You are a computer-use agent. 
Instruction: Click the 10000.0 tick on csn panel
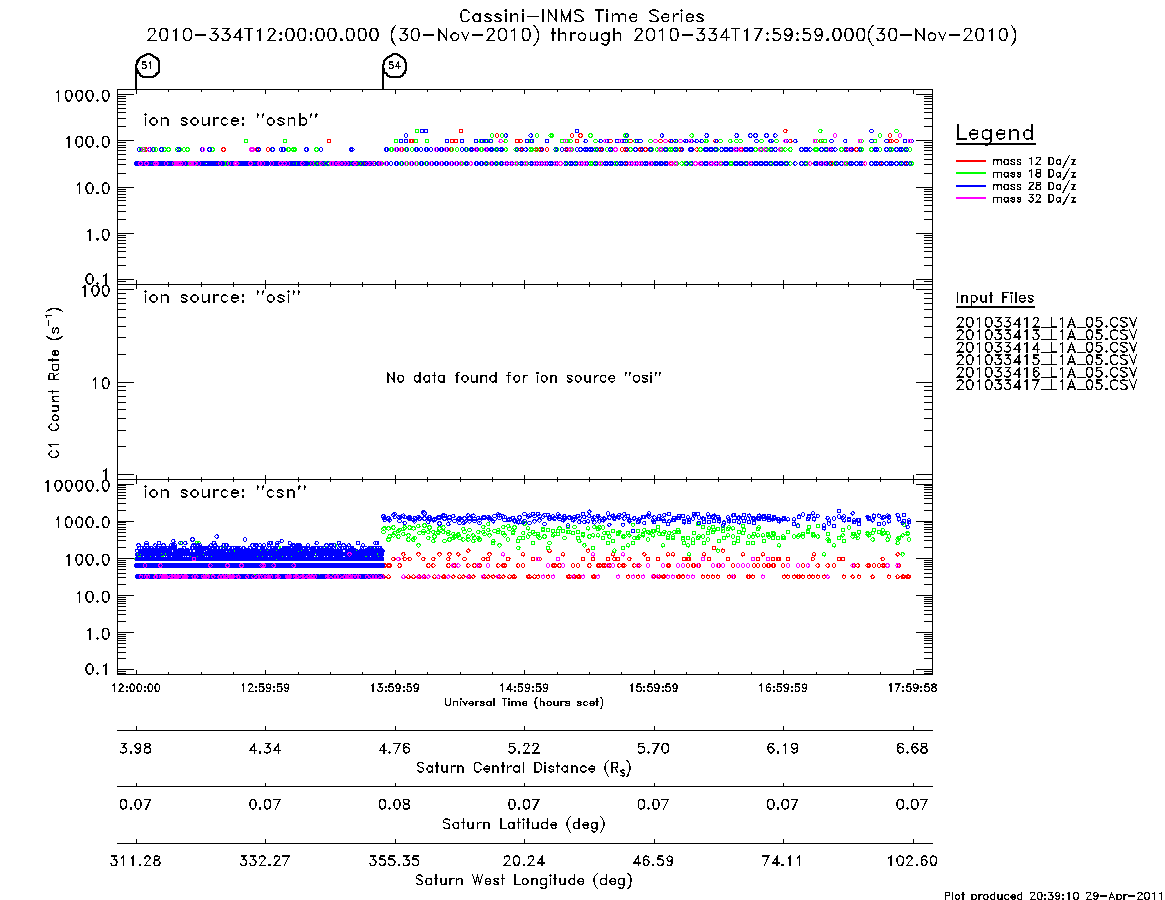(x=78, y=486)
